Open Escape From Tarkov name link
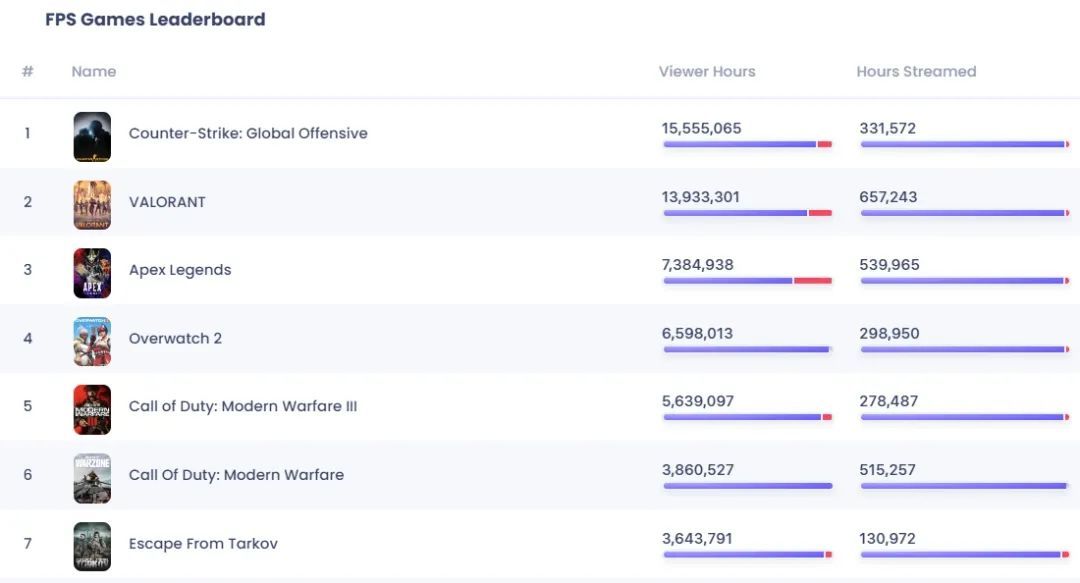The width and height of the screenshot is (1080, 583). coord(203,544)
